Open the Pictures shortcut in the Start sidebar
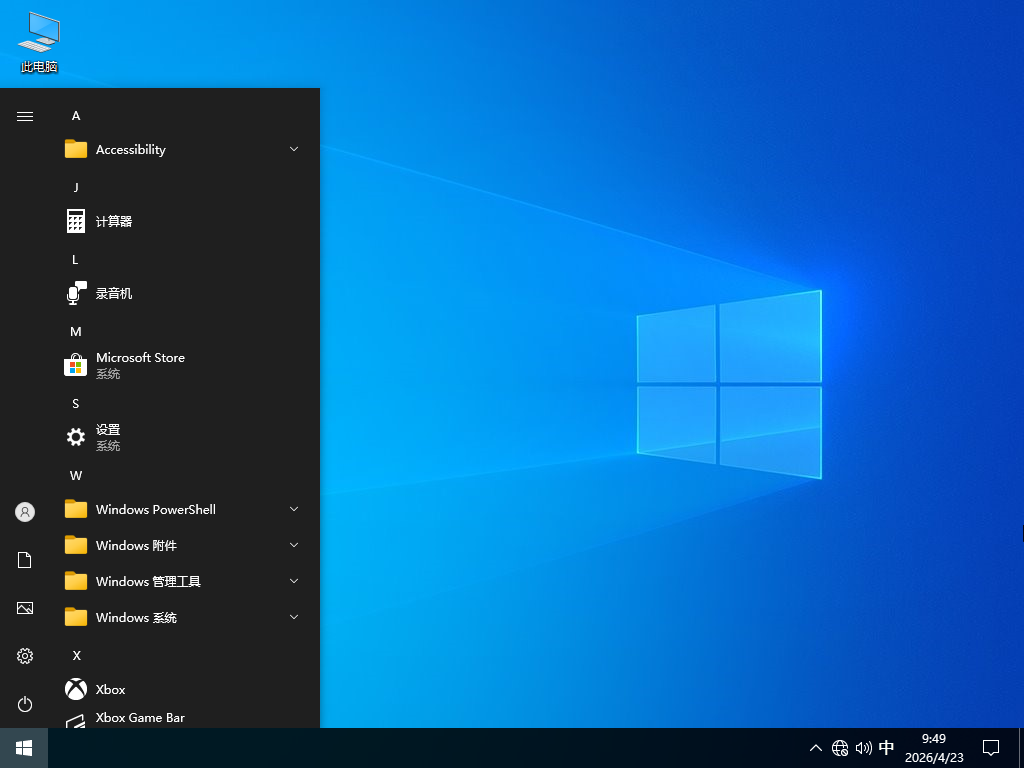 (x=24, y=607)
